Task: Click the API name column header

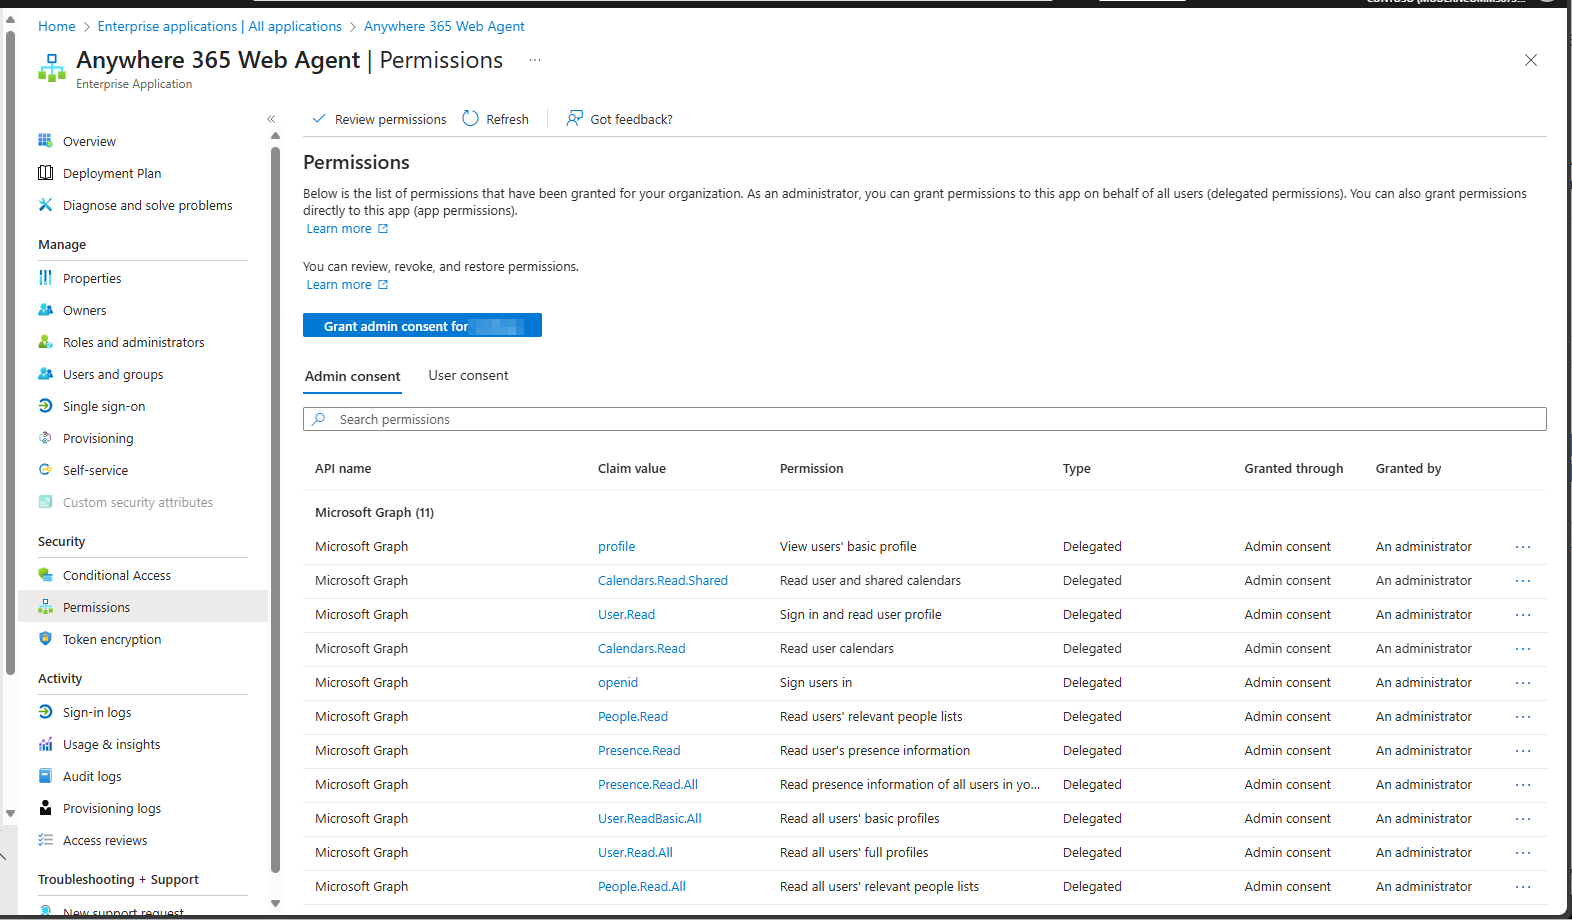Action: [343, 468]
